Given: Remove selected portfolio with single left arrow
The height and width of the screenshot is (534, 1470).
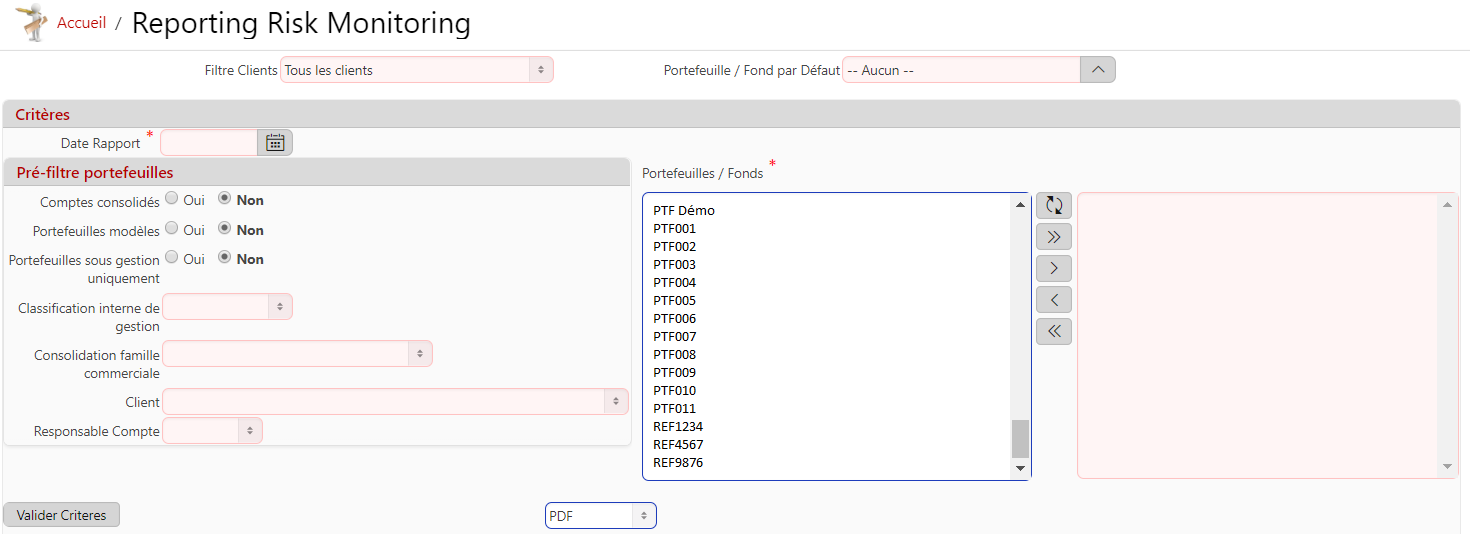Looking at the screenshot, I should tap(1053, 299).
